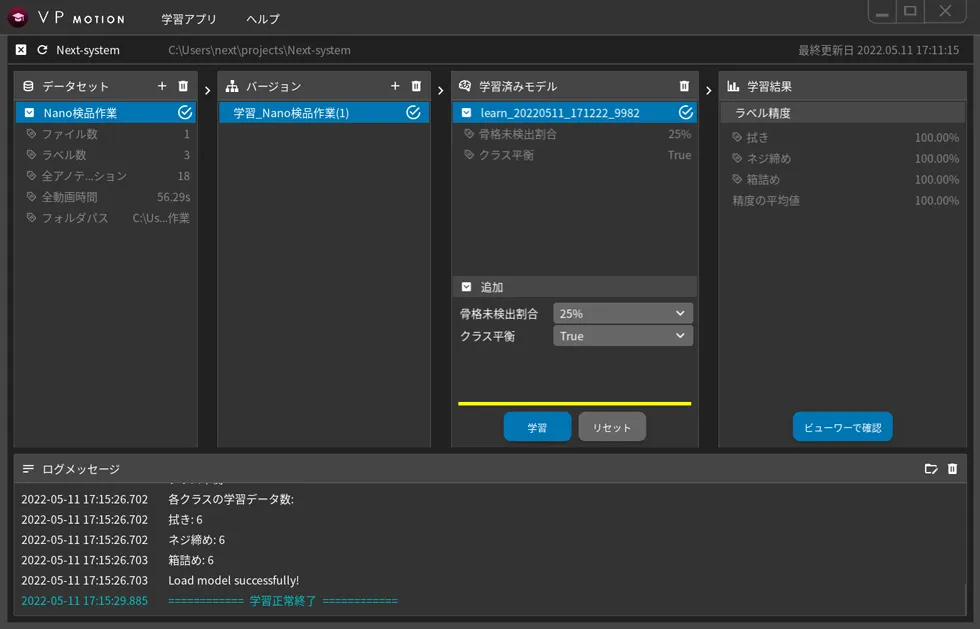Close the Next-system project with X icon
The width and height of the screenshot is (980, 629).
[21, 50]
